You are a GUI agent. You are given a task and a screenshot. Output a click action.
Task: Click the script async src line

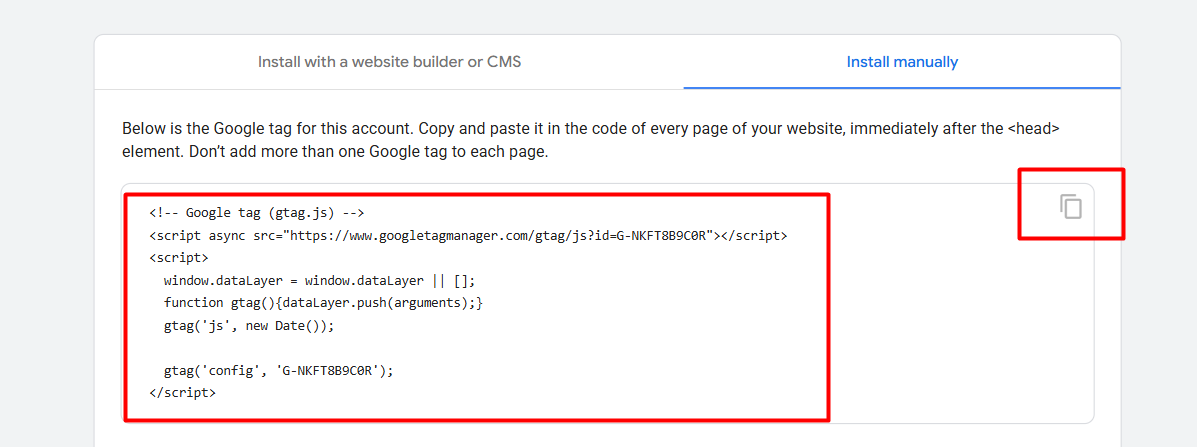pos(467,236)
